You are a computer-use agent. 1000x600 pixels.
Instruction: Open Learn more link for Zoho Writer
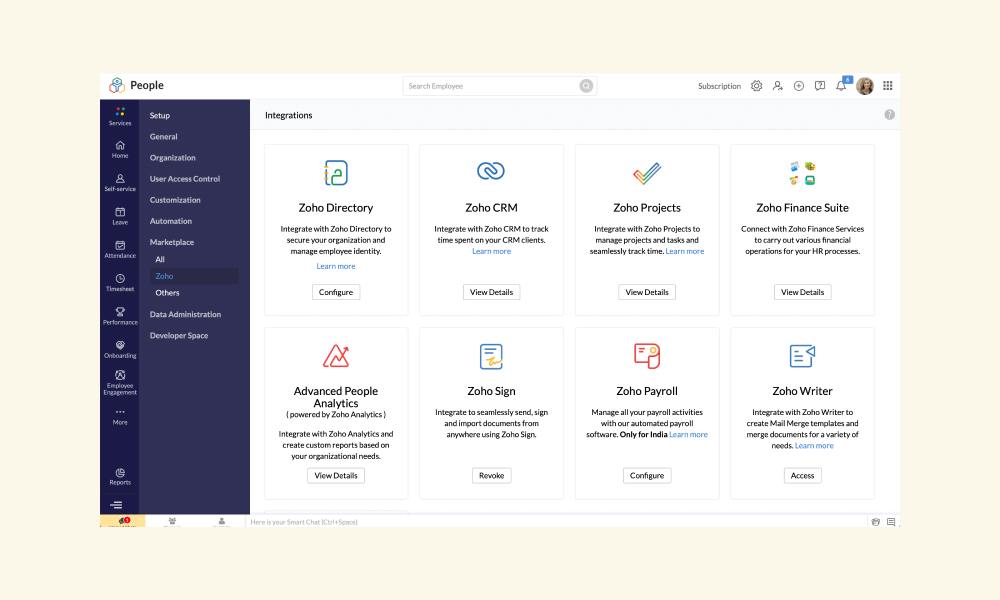[x=814, y=446]
